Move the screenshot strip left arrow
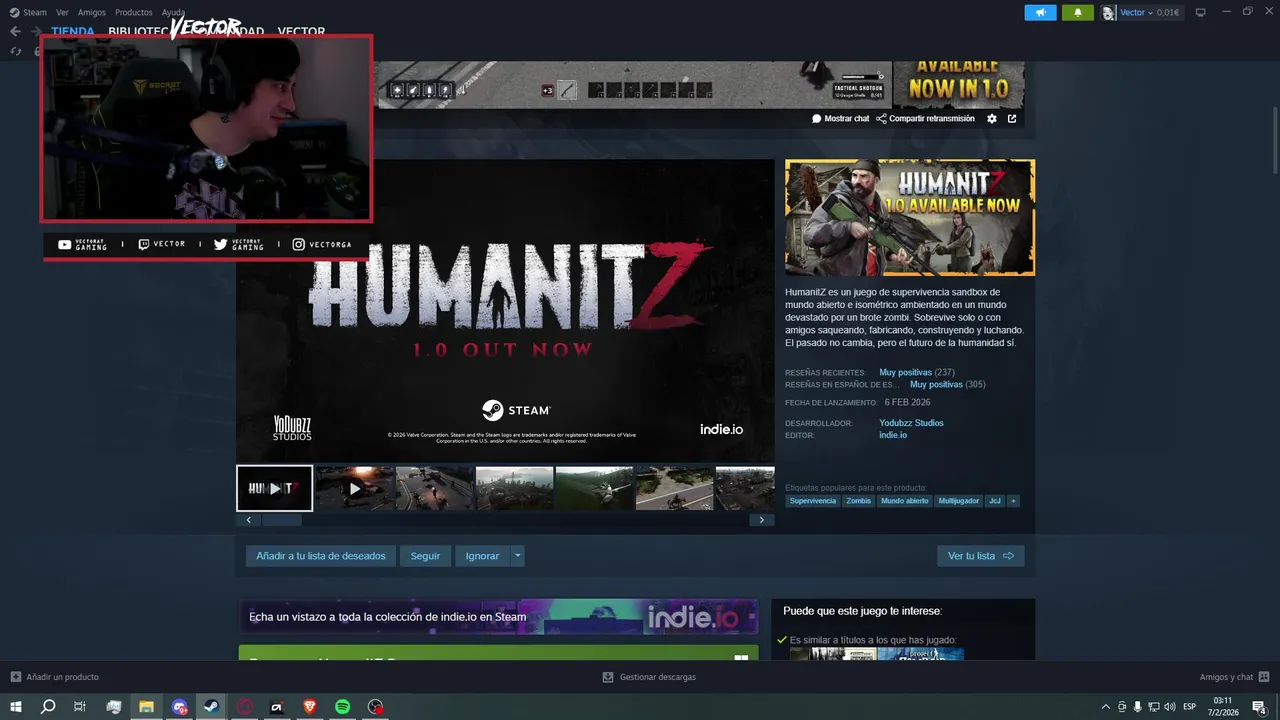 249,520
